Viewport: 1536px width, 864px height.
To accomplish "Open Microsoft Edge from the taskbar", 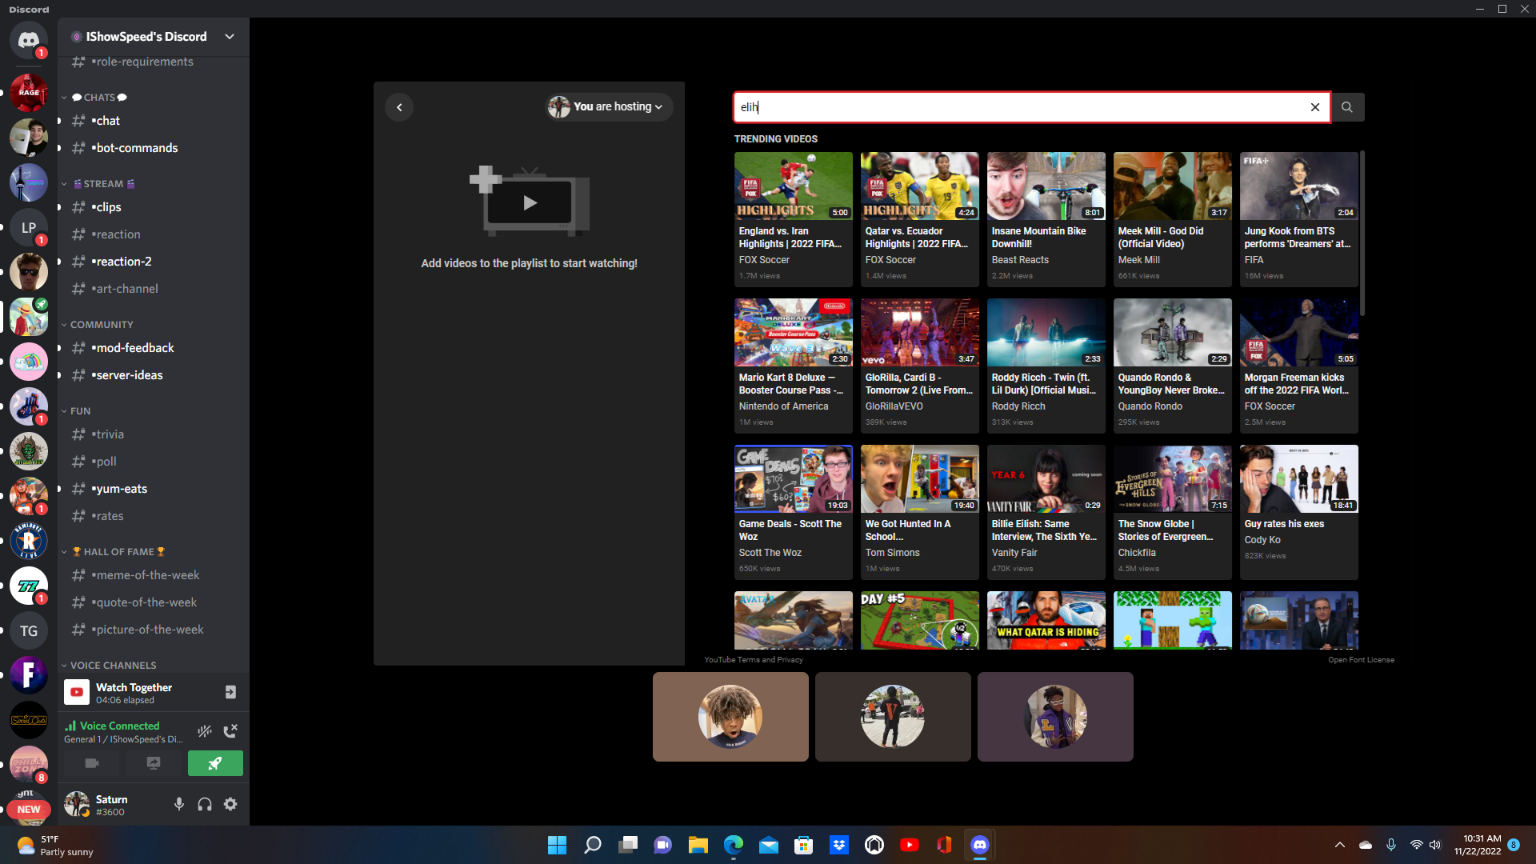I will pos(733,845).
